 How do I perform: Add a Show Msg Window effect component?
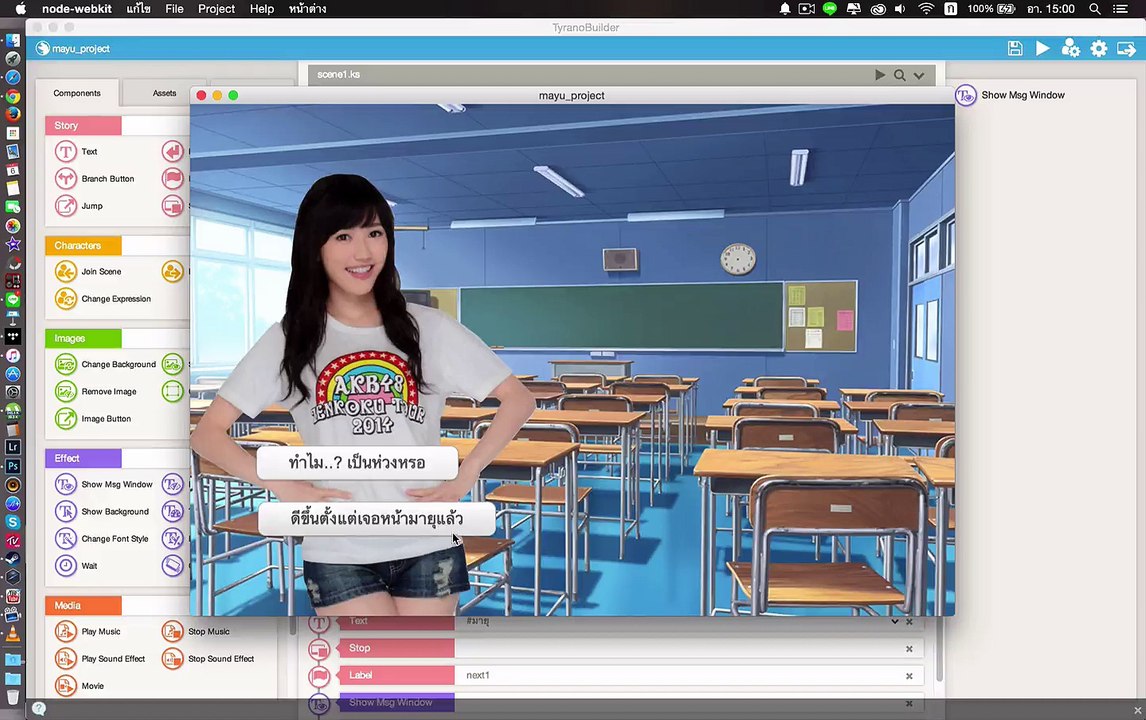click(x=104, y=485)
